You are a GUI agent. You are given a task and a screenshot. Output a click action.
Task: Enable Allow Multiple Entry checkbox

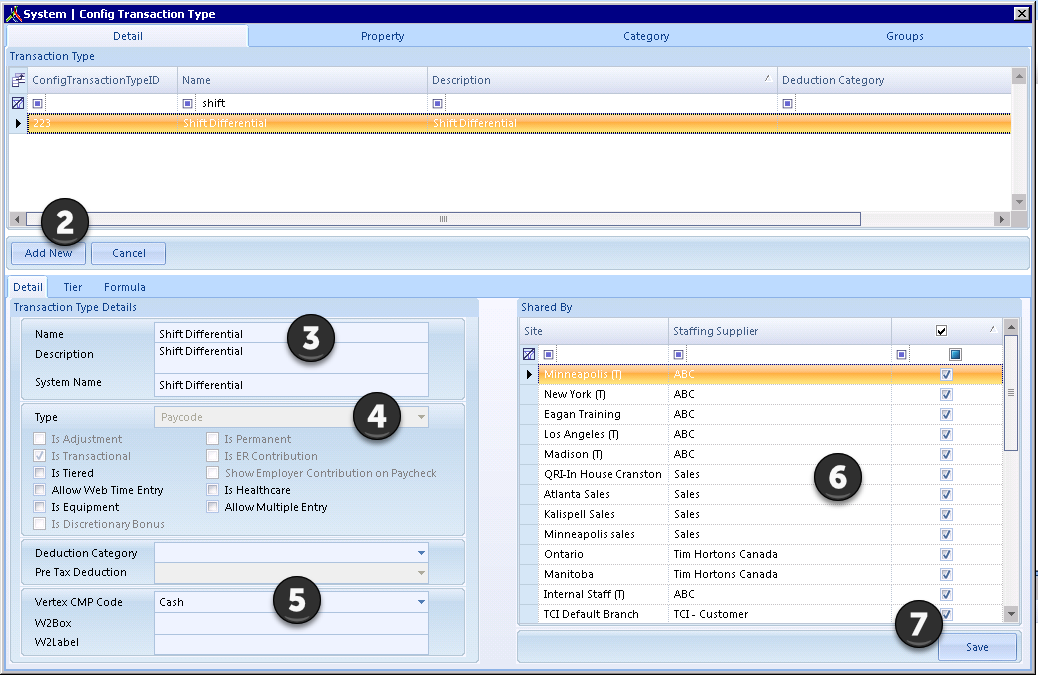pyautogui.click(x=212, y=508)
